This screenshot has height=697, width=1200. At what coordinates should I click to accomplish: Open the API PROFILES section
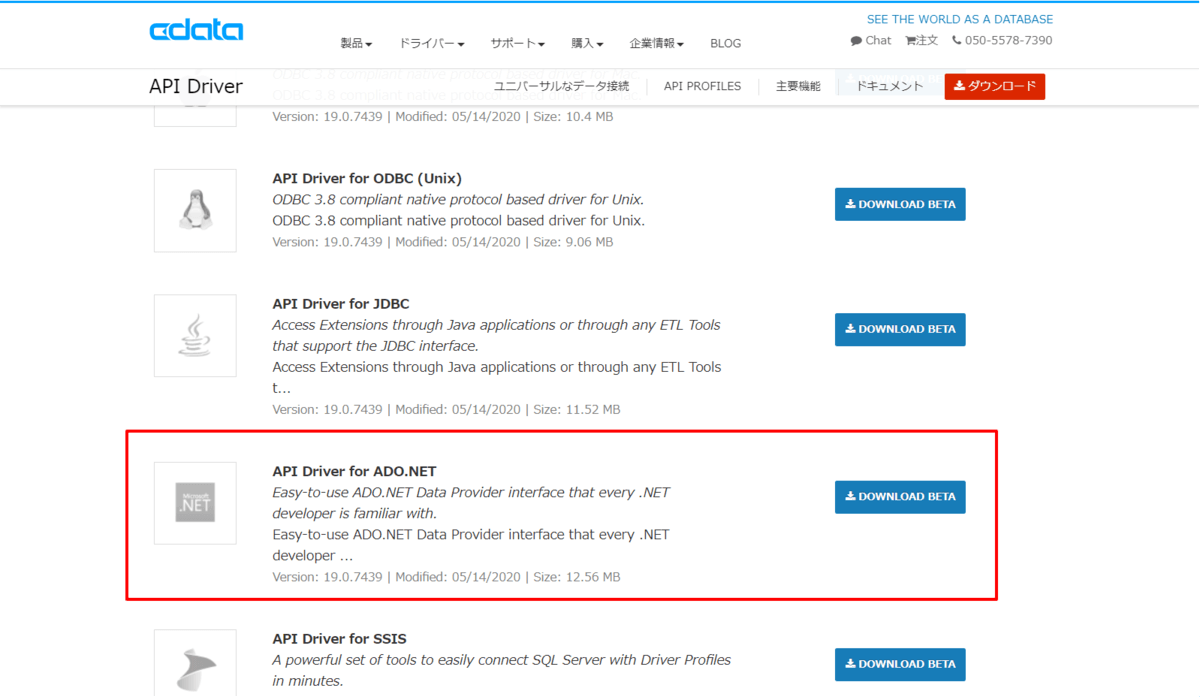point(703,86)
